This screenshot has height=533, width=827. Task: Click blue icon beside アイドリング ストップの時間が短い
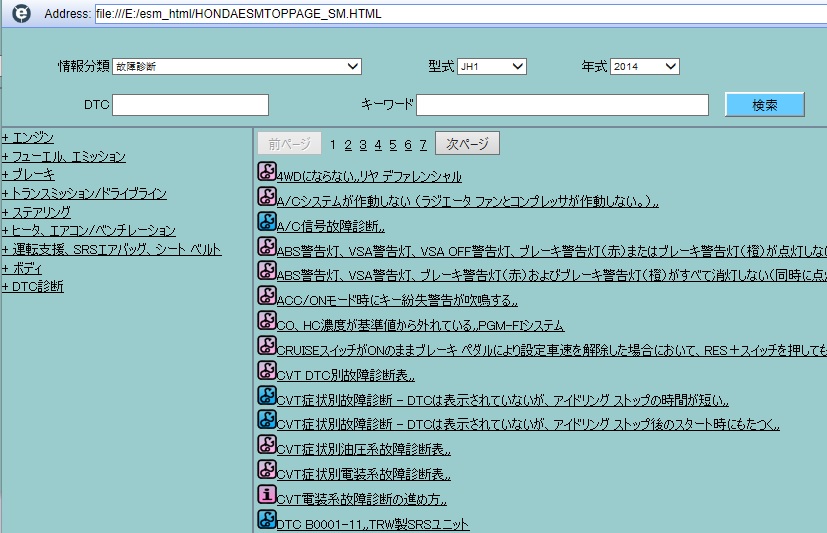[267, 395]
